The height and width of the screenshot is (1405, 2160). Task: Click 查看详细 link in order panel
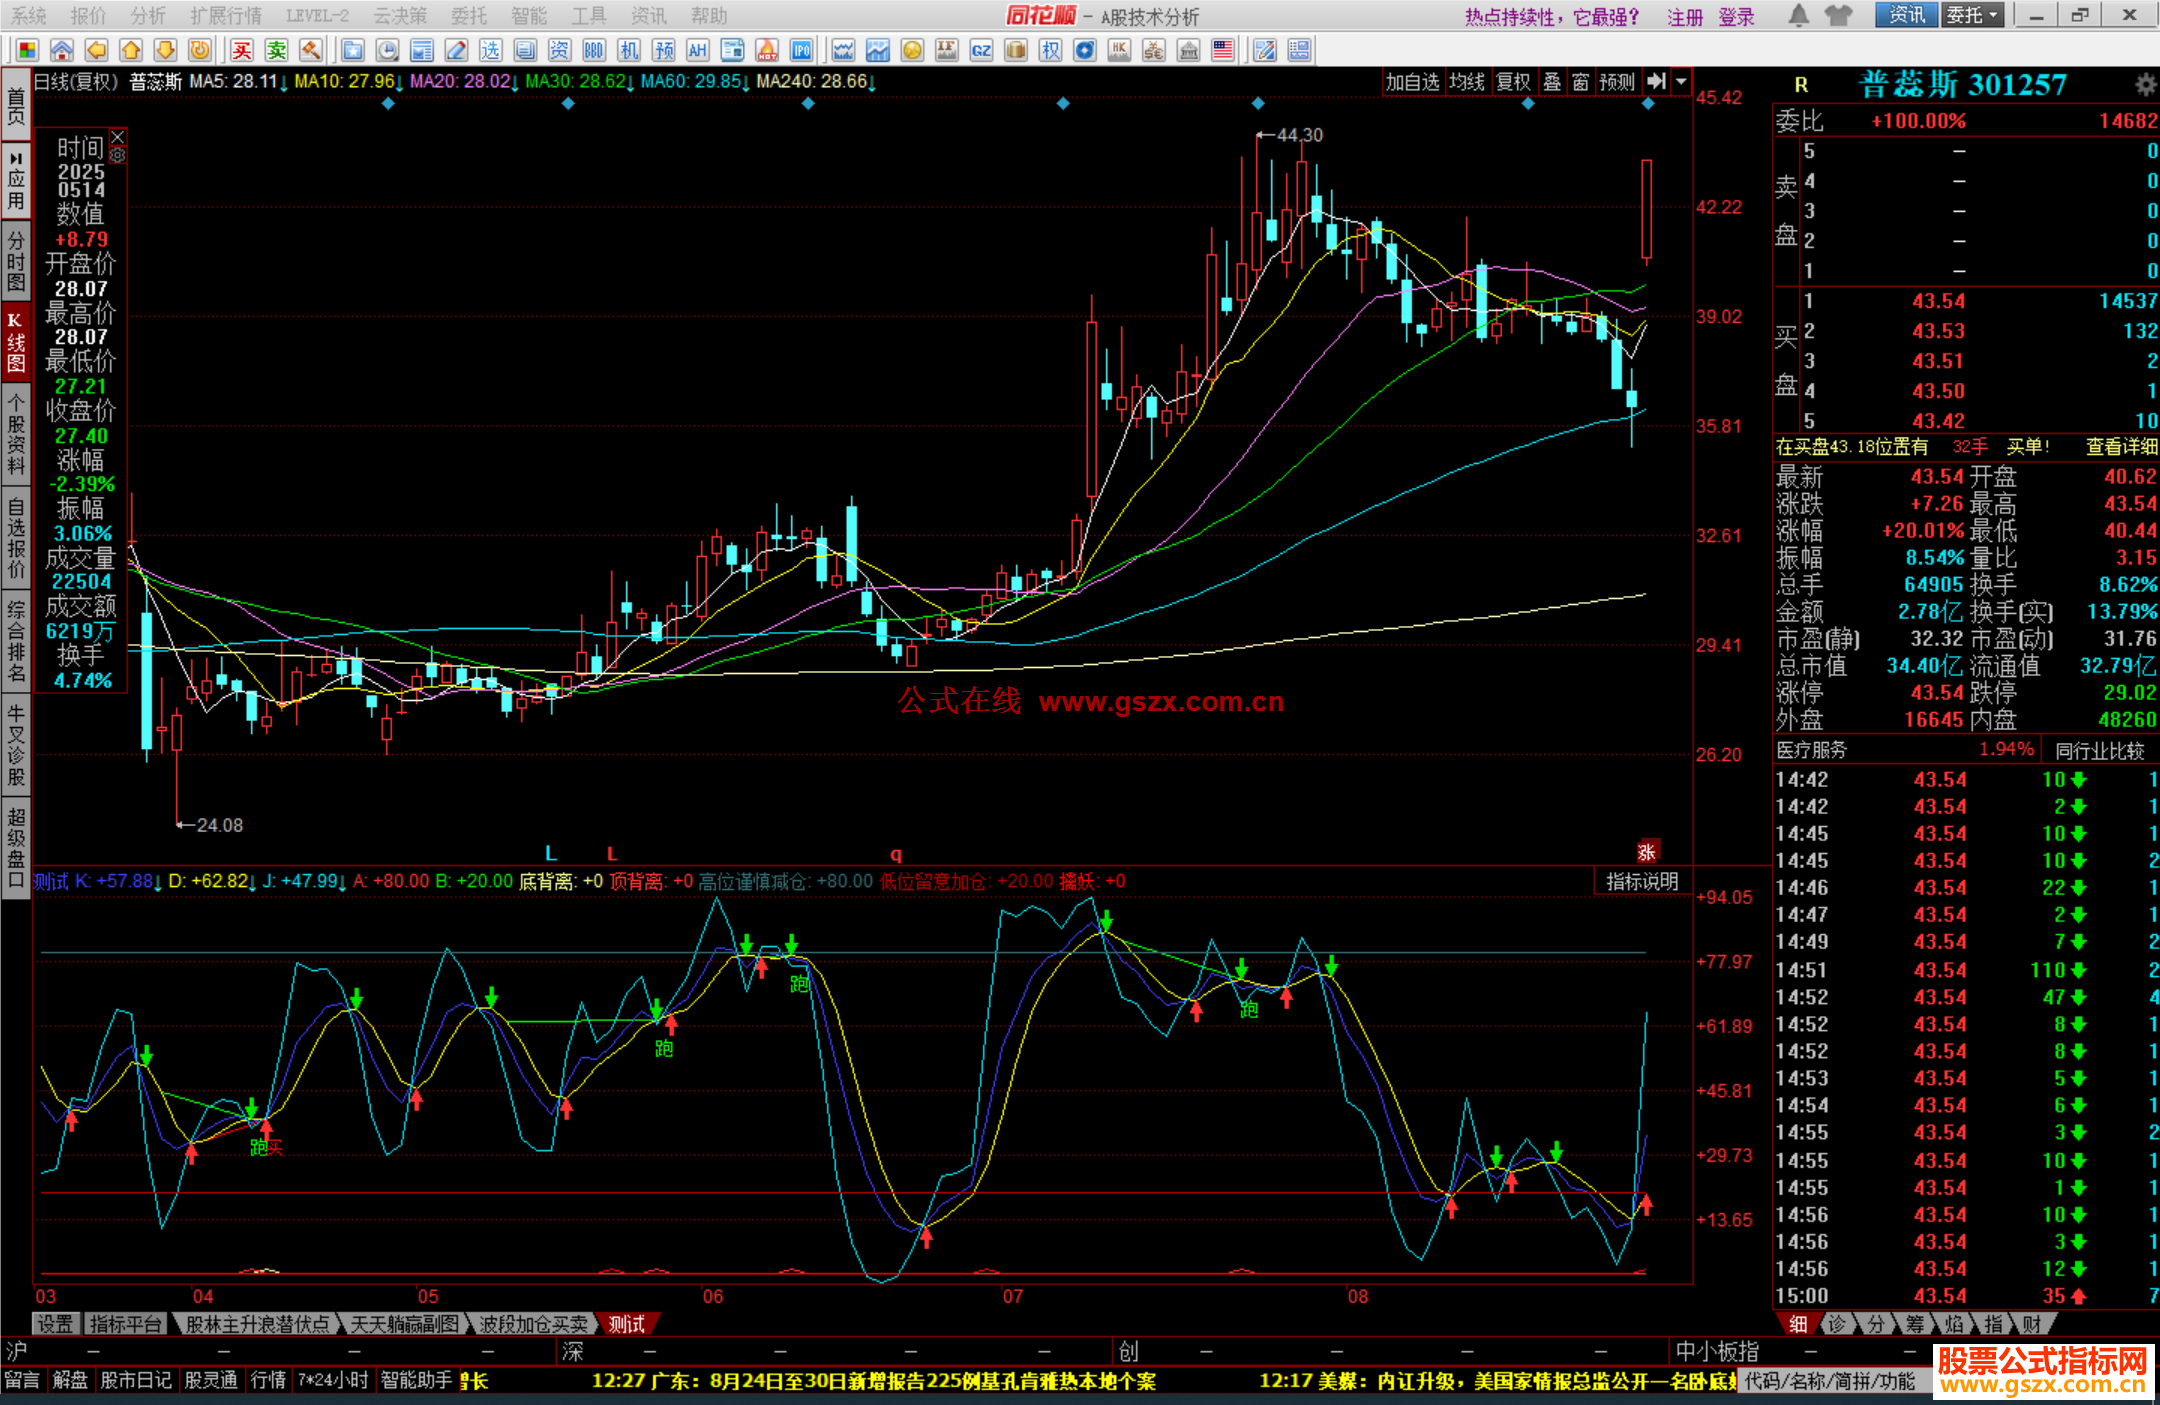tap(2121, 447)
